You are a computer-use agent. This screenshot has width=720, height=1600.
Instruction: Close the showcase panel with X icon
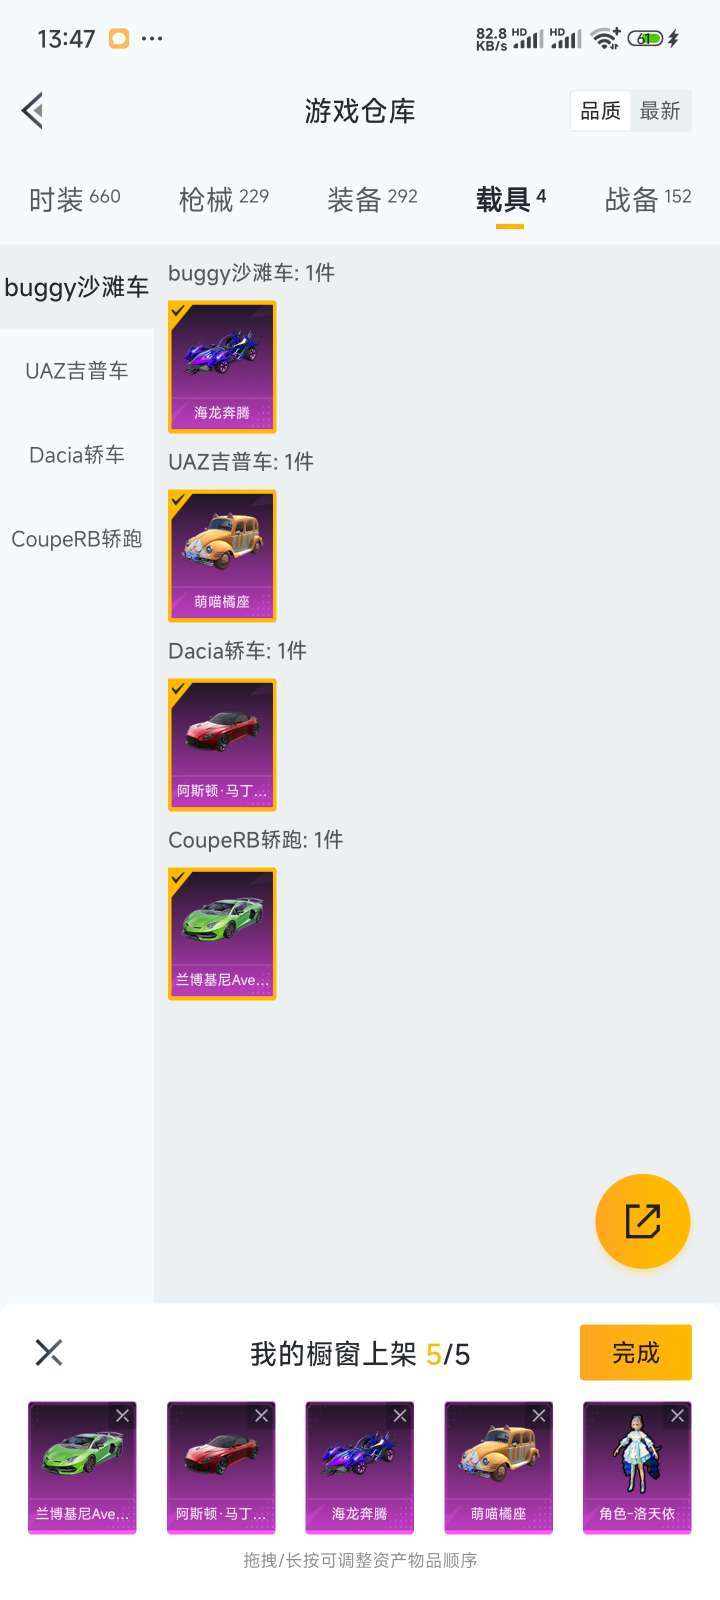pos(49,1353)
